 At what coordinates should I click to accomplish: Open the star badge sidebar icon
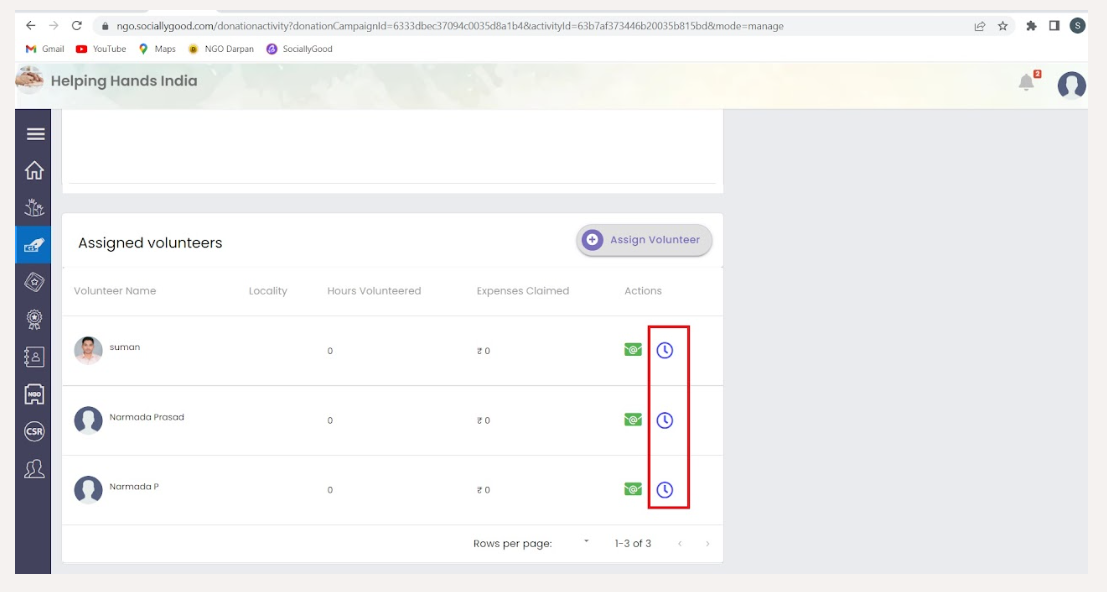coord(34,282)
